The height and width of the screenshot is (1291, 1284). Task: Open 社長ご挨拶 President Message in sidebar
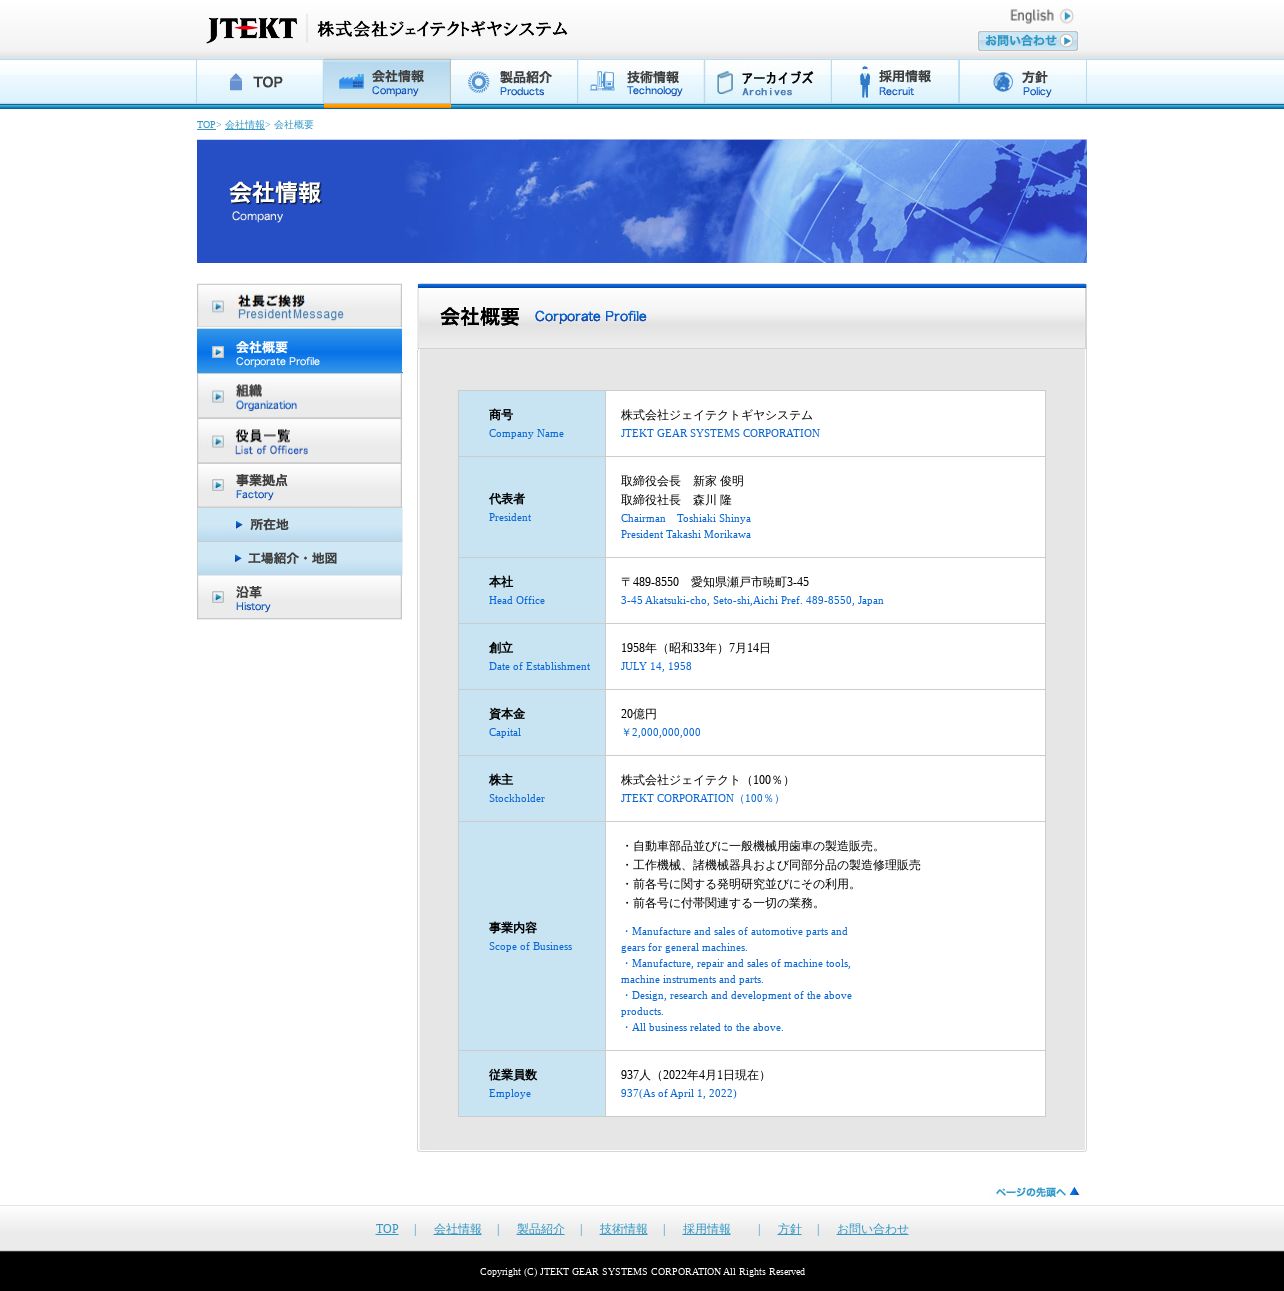click(x=299, y=306)
